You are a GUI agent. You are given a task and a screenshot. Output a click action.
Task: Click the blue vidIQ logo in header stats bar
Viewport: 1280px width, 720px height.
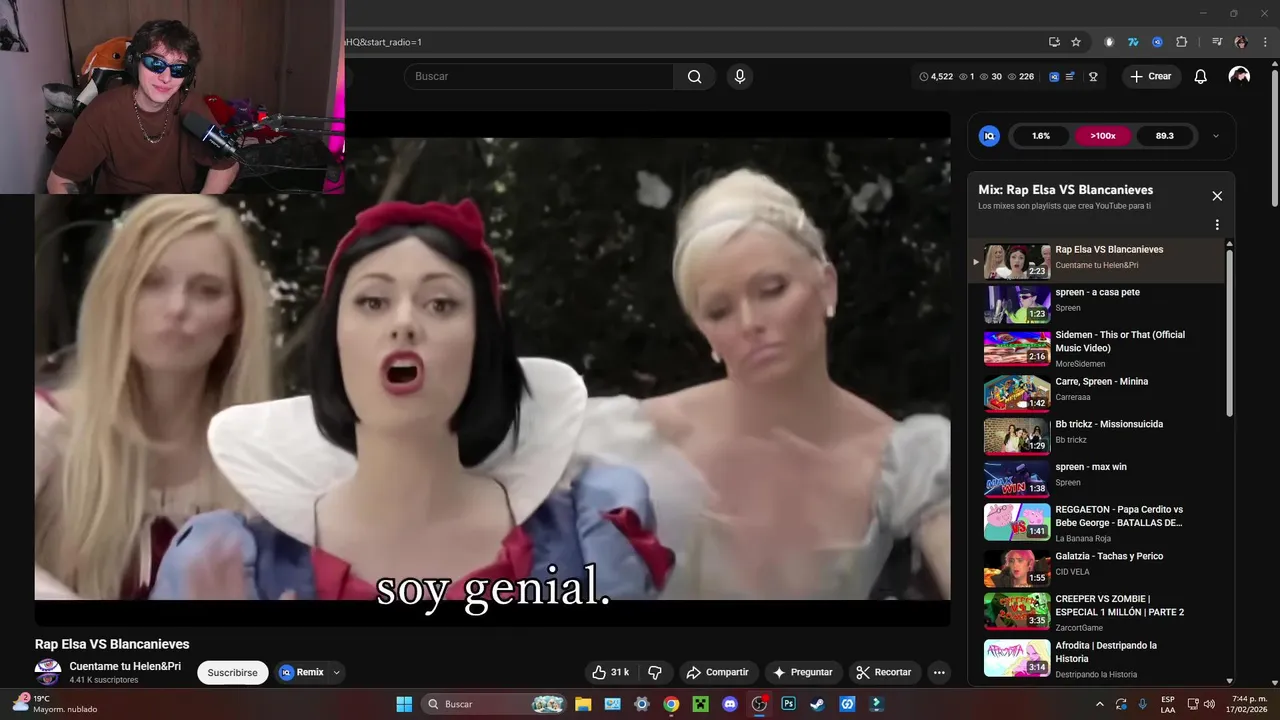click(x=1054, y=77)
